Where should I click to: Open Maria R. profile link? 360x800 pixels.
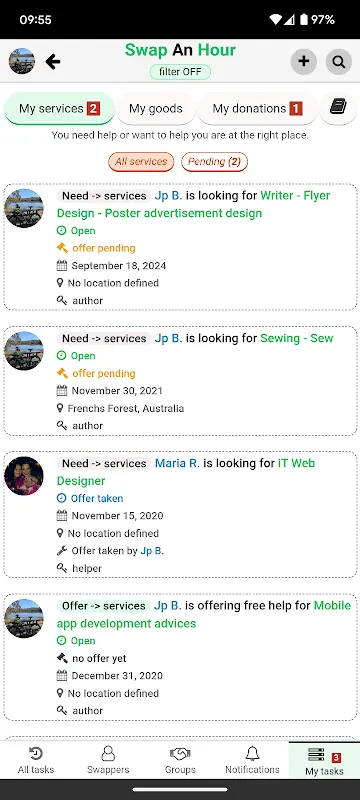click(x=177, y=463)
